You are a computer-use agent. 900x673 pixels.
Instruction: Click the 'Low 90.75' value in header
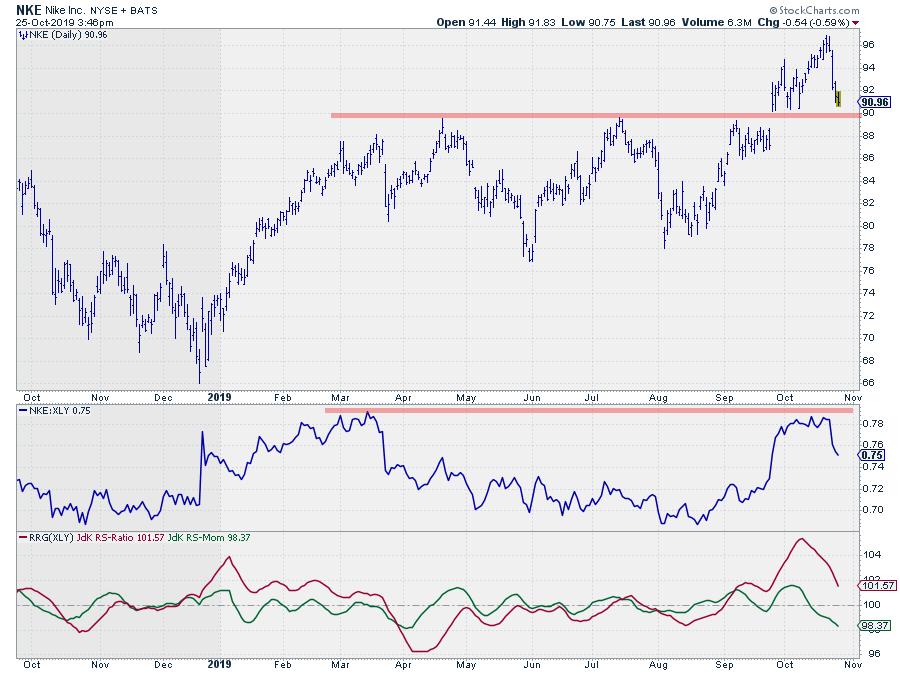588,22
